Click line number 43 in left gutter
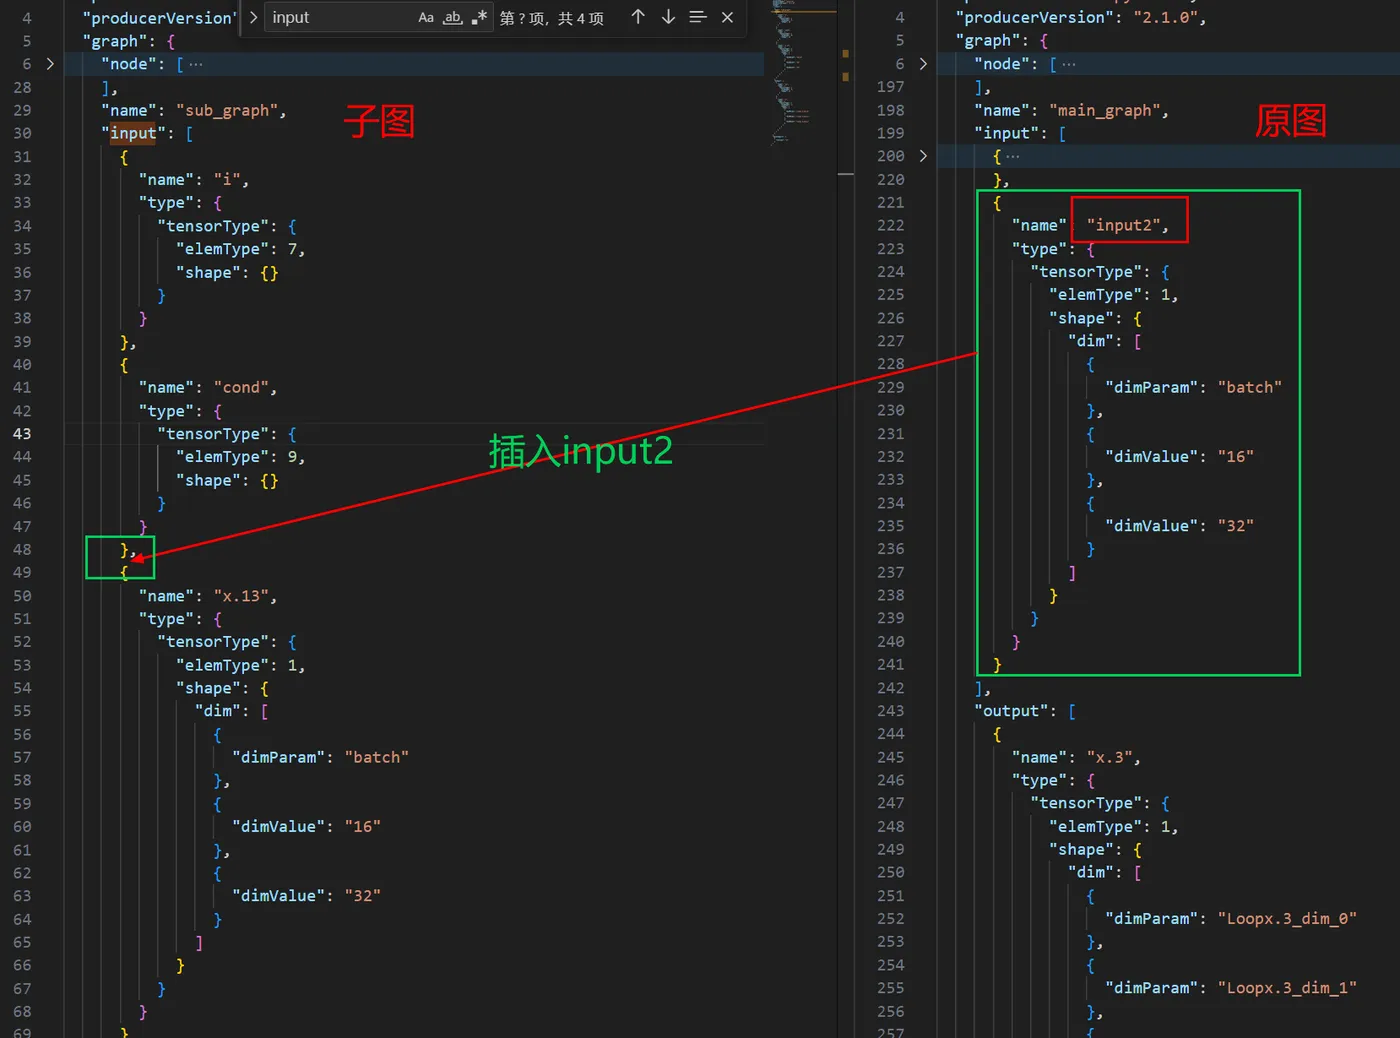The width and height of the screenshot is (1400, 1038). [22, 434]
